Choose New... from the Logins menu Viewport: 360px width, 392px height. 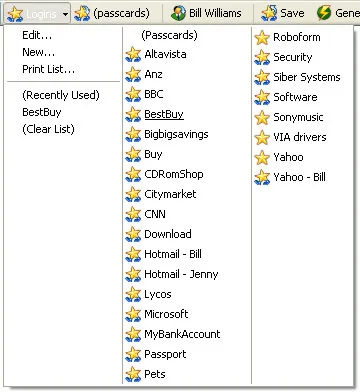(x=38, y=52)
